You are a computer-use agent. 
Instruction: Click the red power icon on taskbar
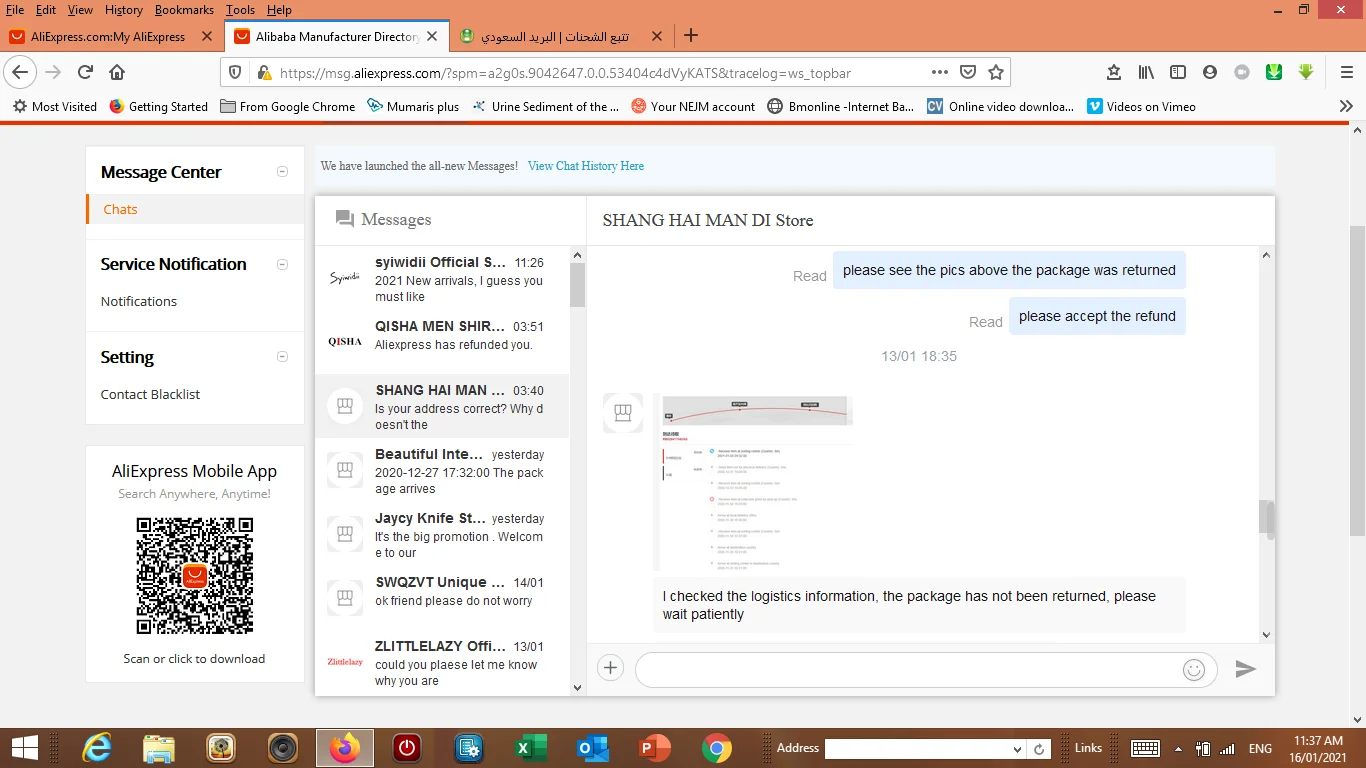tap(407, 748)
